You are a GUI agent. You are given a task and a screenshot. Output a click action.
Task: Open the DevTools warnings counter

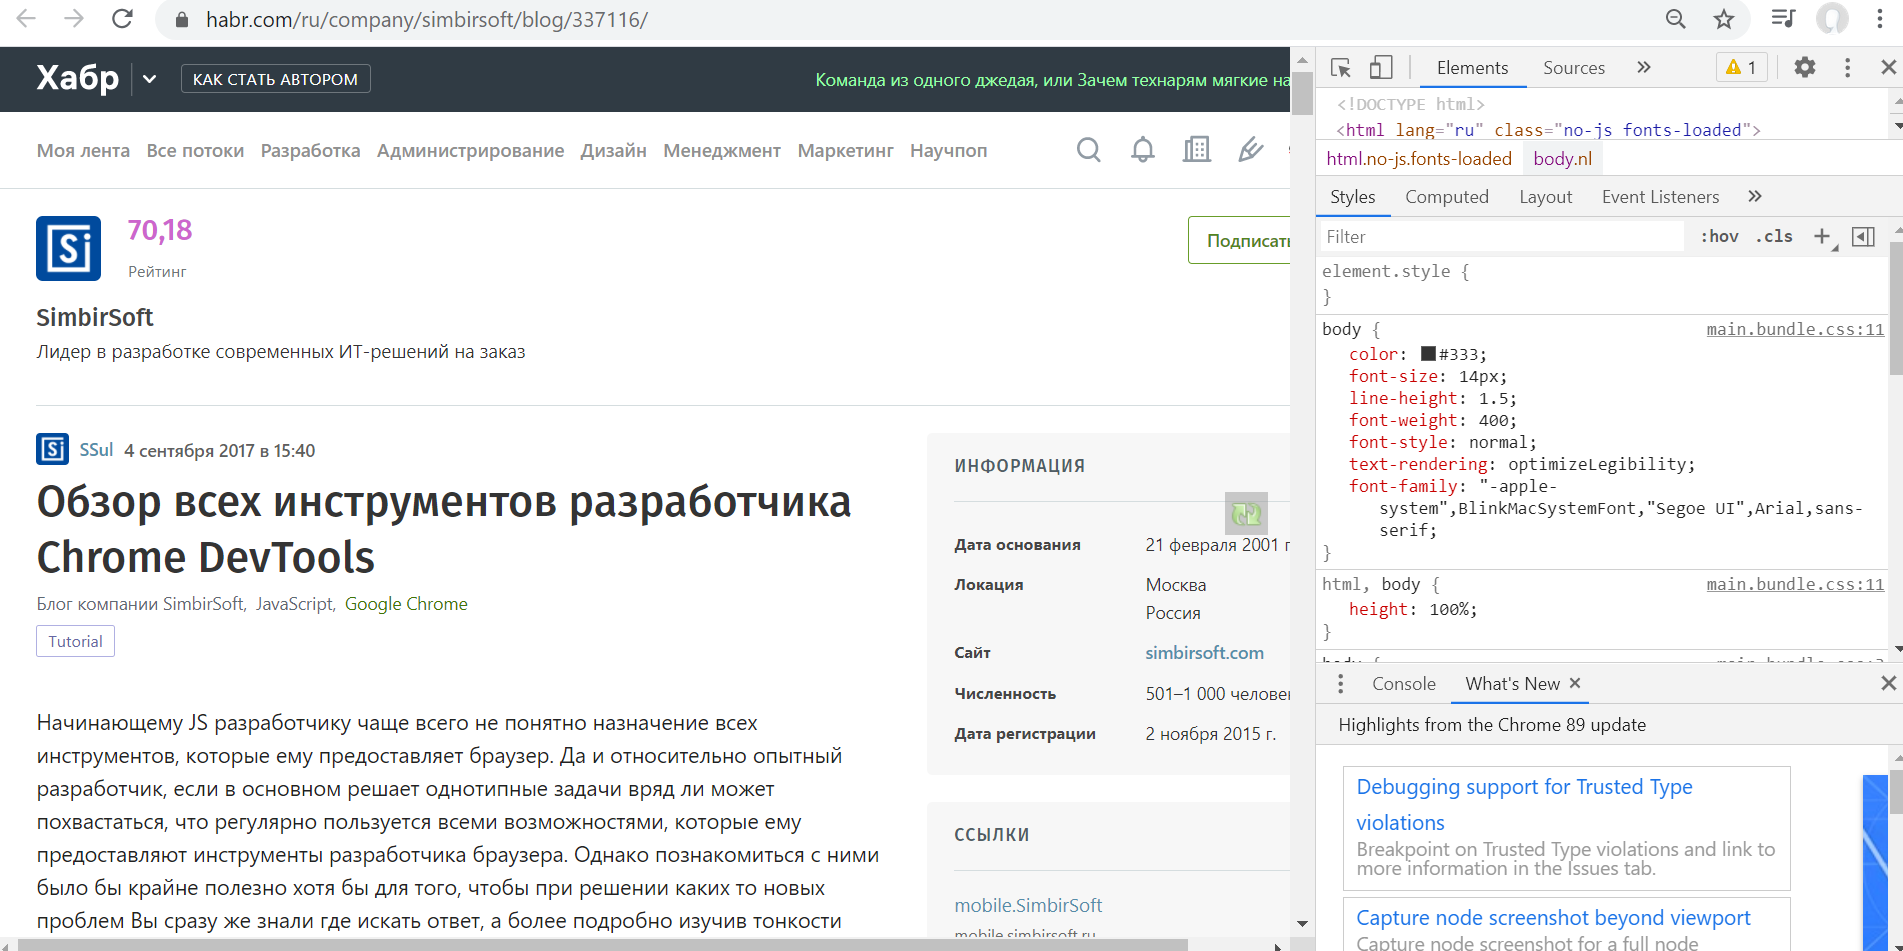(x=1742, y=67)
